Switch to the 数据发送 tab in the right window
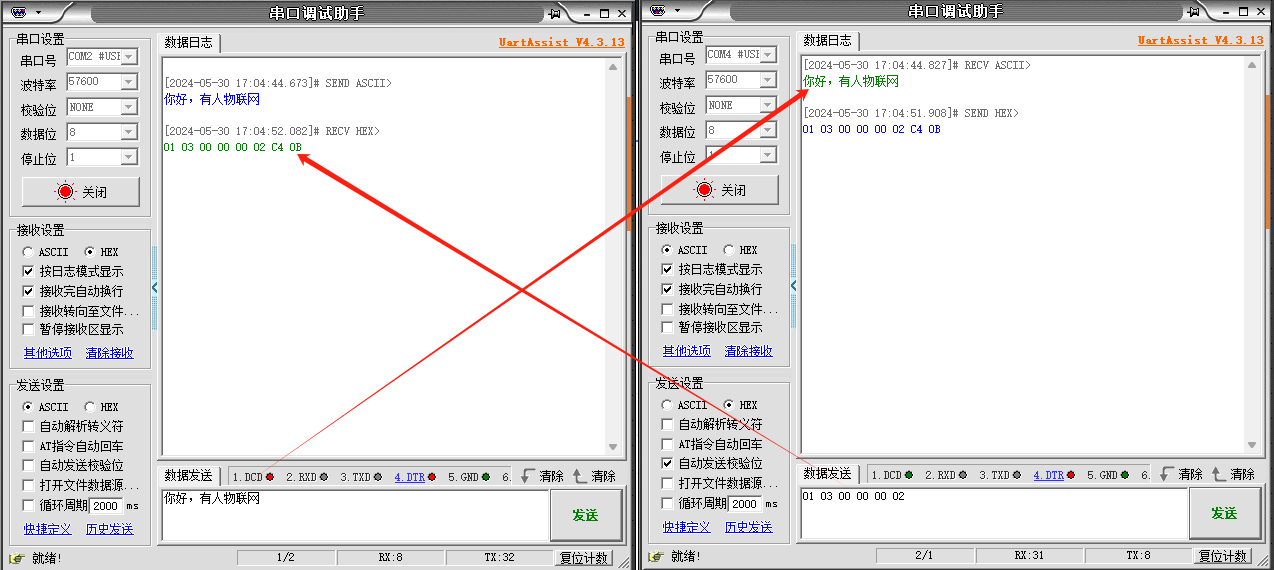Viewport: 1274px width, 570px height. [x=827, y=474]
